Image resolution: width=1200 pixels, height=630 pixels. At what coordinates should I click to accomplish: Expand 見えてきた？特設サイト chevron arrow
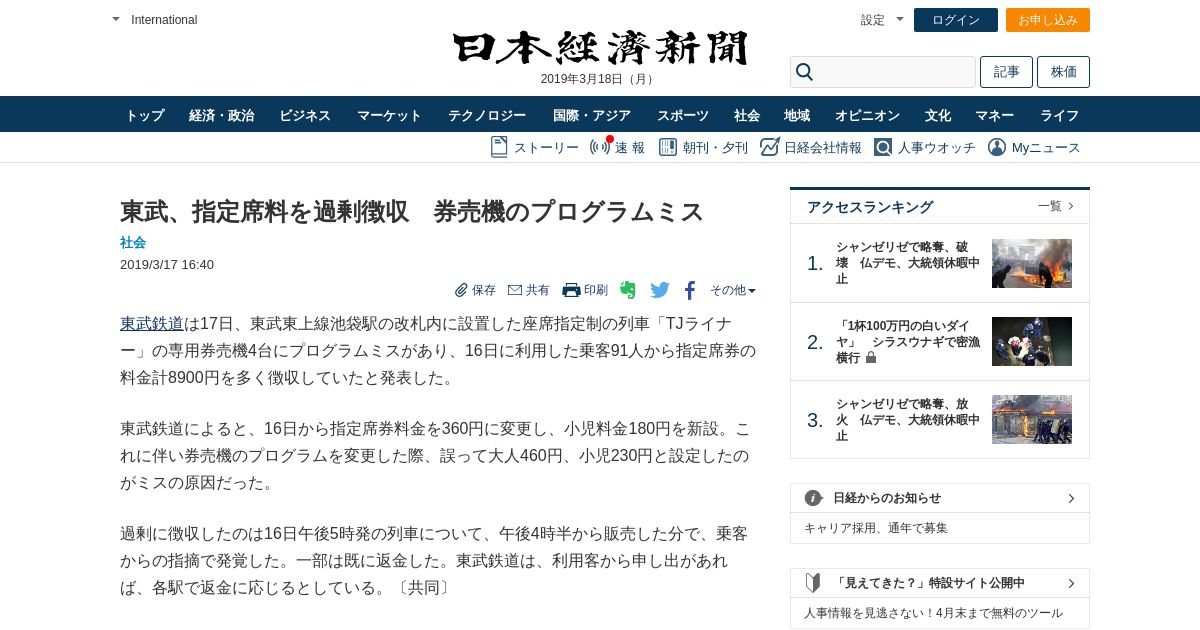coord(1071,583)
